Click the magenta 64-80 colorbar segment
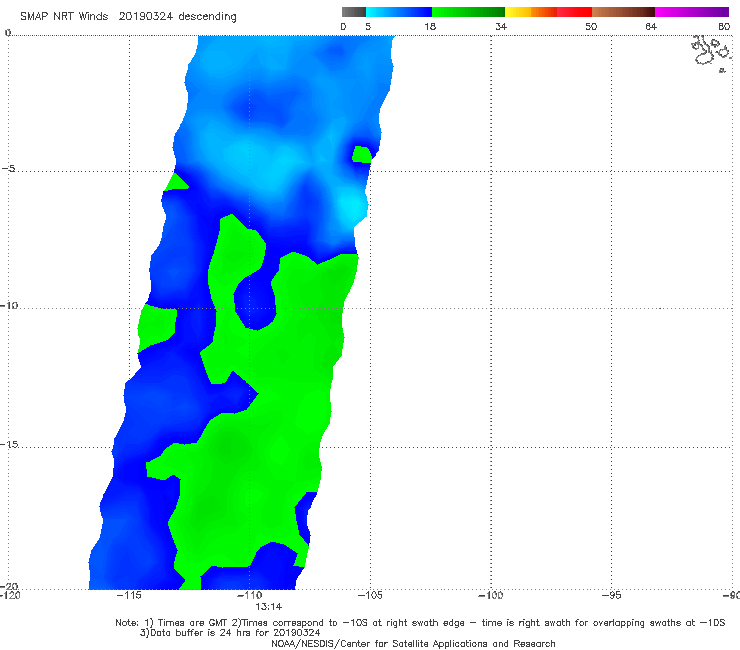The image size is (740, 650). pyautogui.click(x=692, y=12)
